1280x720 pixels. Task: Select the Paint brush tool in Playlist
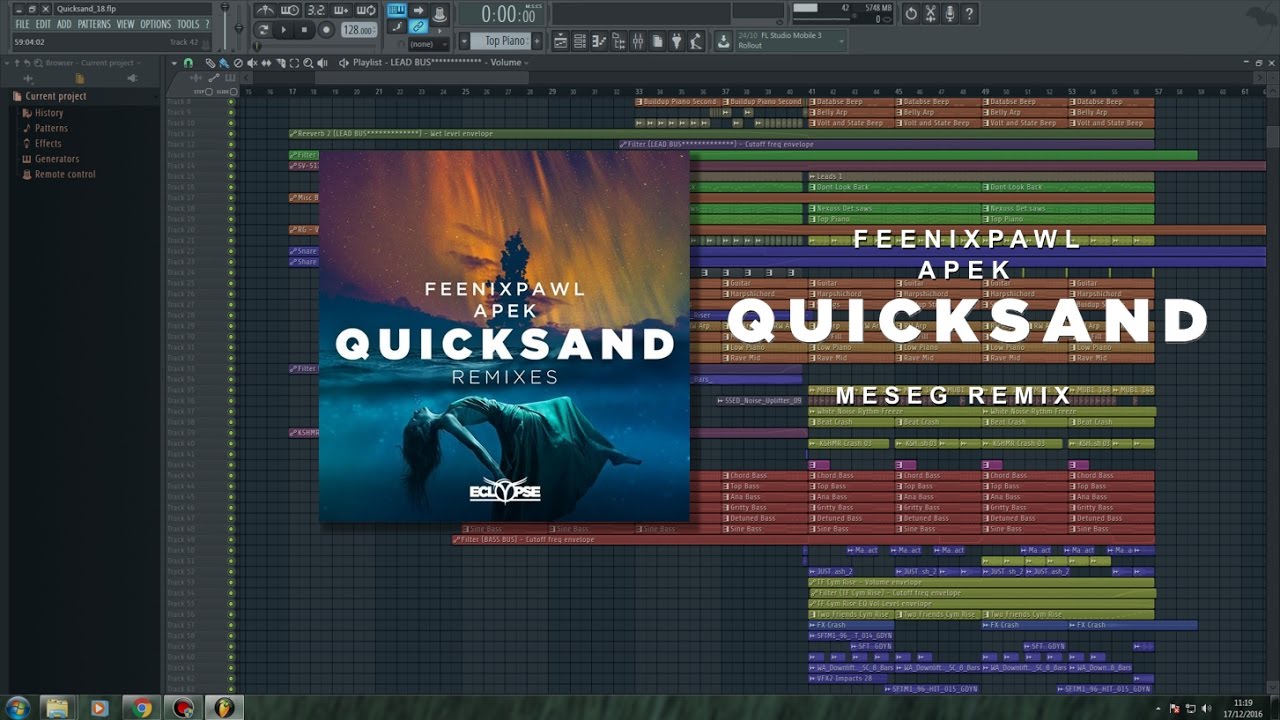224,63
